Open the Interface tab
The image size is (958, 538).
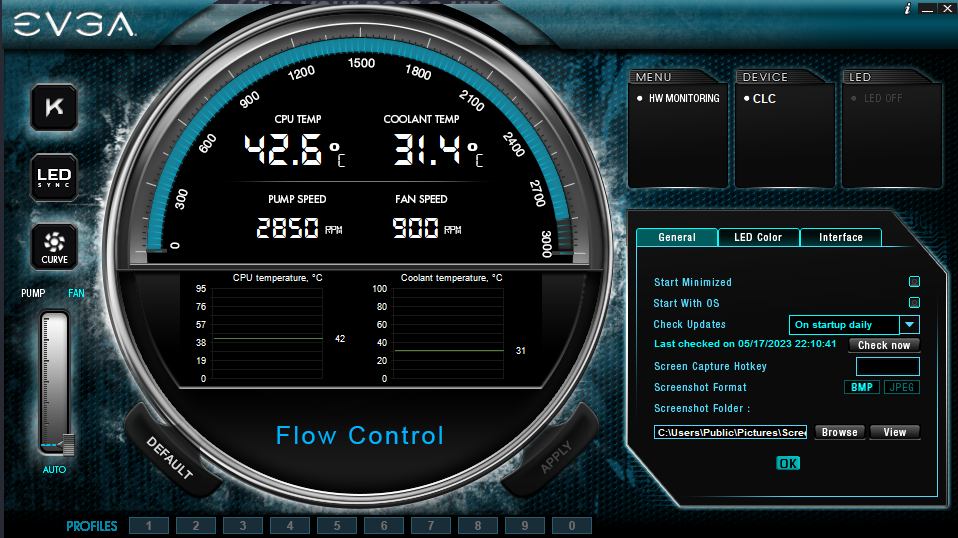(x=841, y=238)
